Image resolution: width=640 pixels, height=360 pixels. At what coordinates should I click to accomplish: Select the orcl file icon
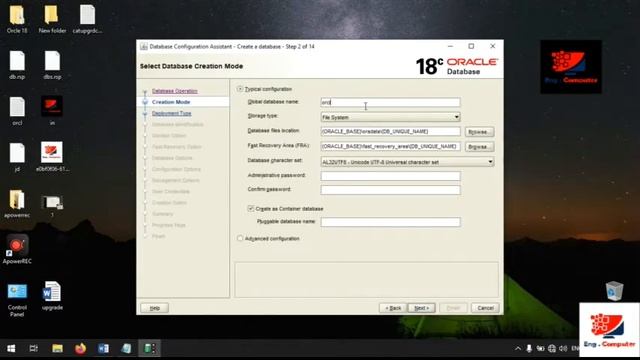click(x=17, y=107)
